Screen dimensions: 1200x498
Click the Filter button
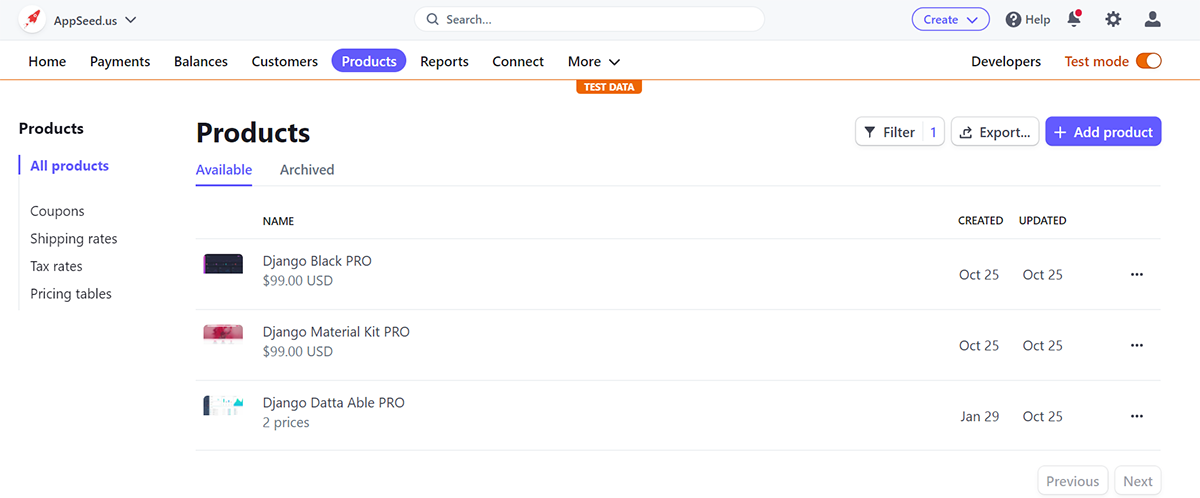pos(900,132)
